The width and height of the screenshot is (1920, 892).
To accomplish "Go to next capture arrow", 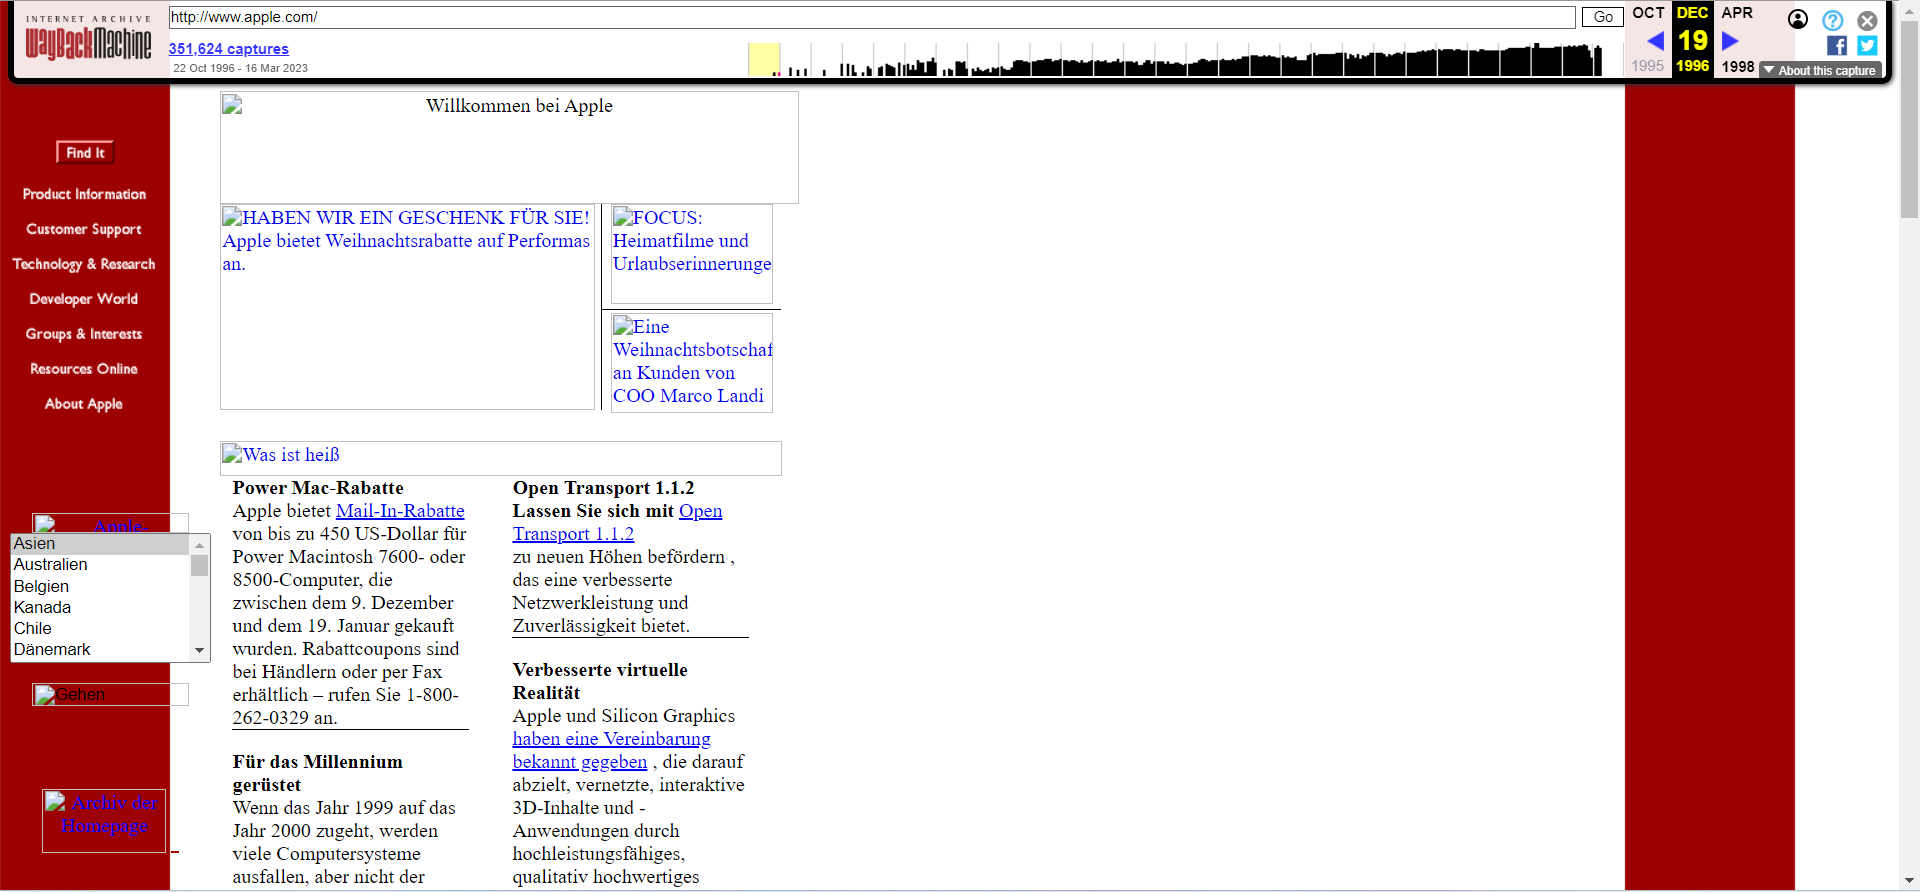I will pos(1730,41).
